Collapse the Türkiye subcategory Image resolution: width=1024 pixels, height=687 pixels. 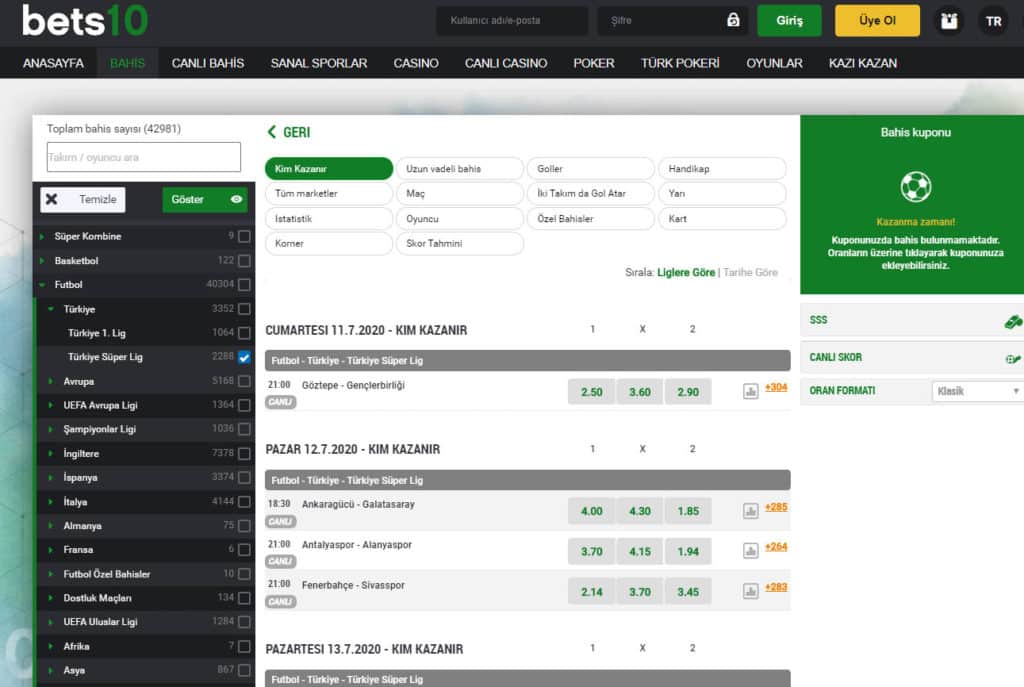tap(51, 309)
